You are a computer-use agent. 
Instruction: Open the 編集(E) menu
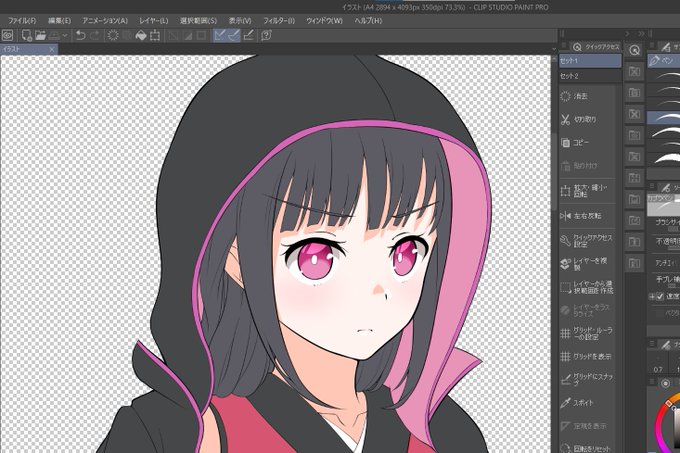59,20
